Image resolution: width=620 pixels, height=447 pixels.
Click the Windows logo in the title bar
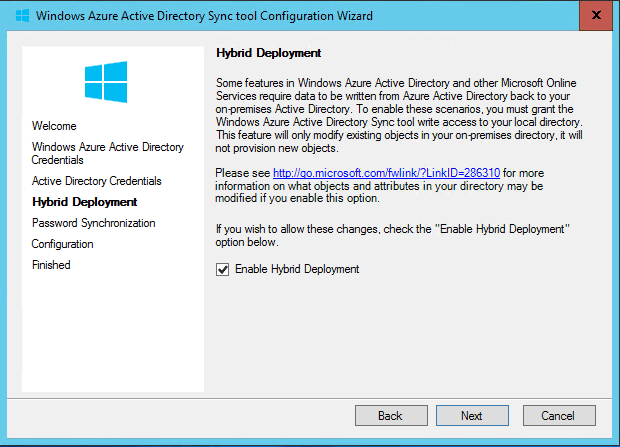coord(23,16)
